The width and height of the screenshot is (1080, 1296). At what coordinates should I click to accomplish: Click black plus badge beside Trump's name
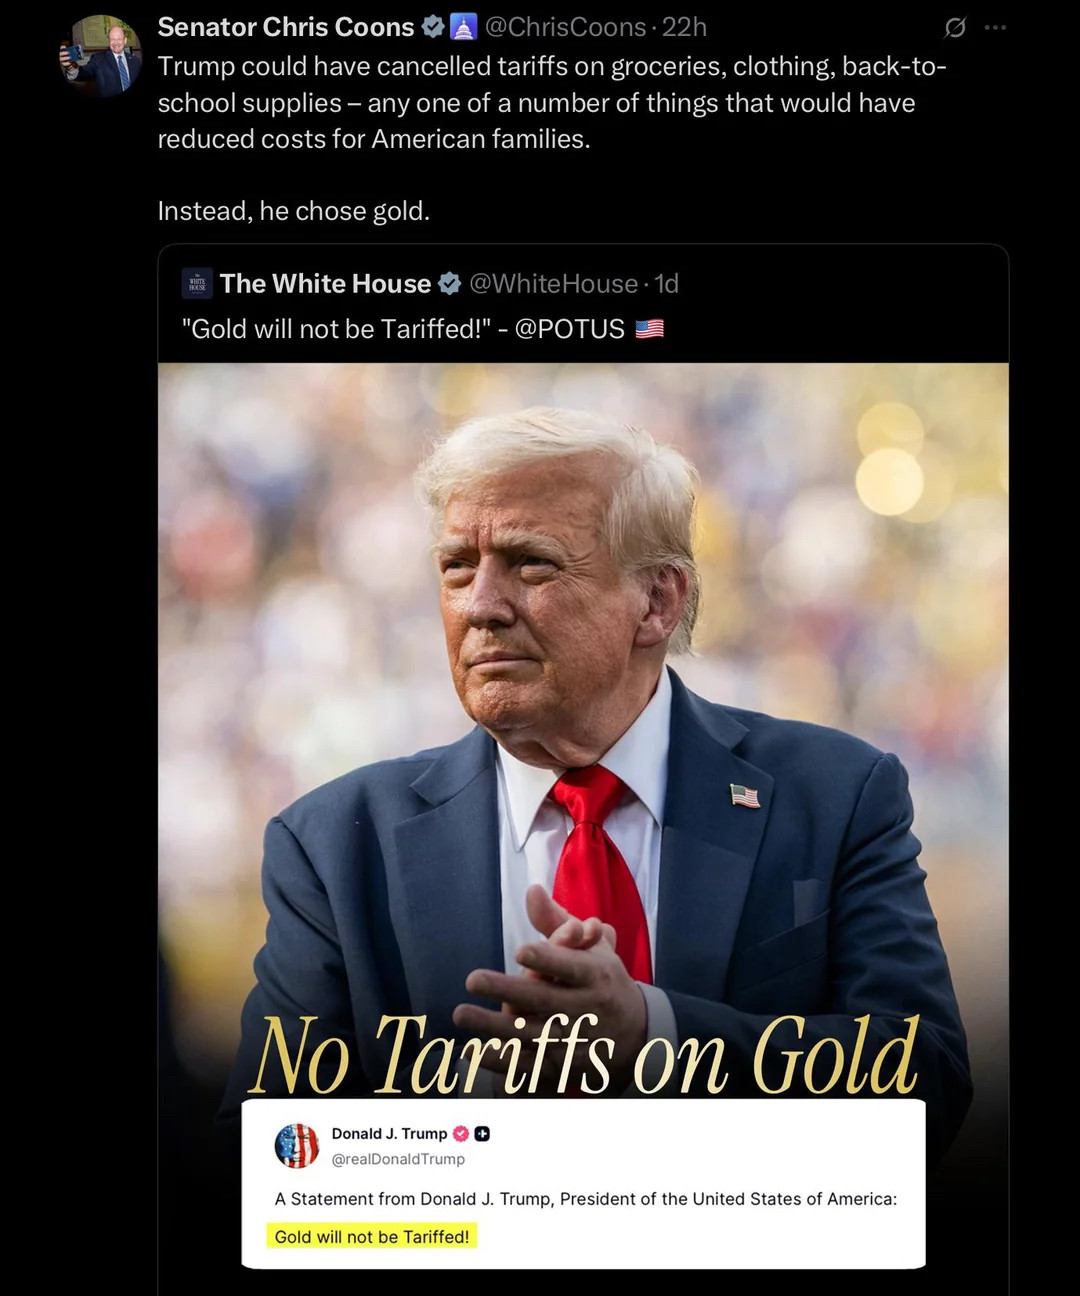(x=482, y=1134)
